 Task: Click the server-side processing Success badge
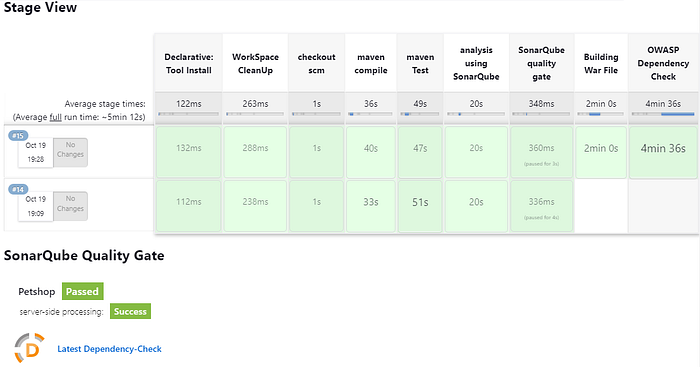(x=130, y=311)
